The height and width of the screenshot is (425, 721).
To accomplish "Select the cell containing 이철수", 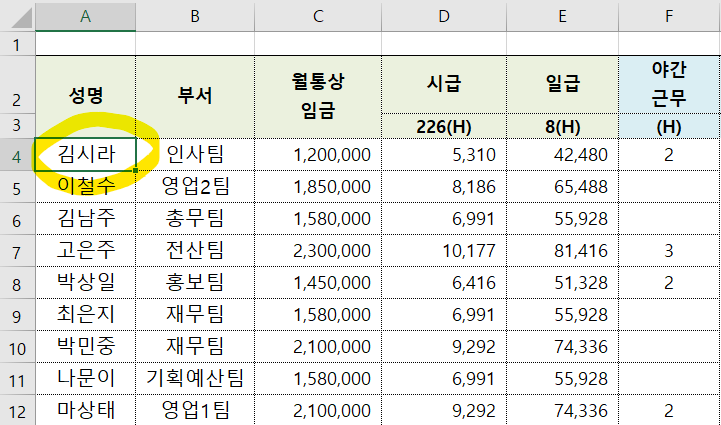I will 86,186.
